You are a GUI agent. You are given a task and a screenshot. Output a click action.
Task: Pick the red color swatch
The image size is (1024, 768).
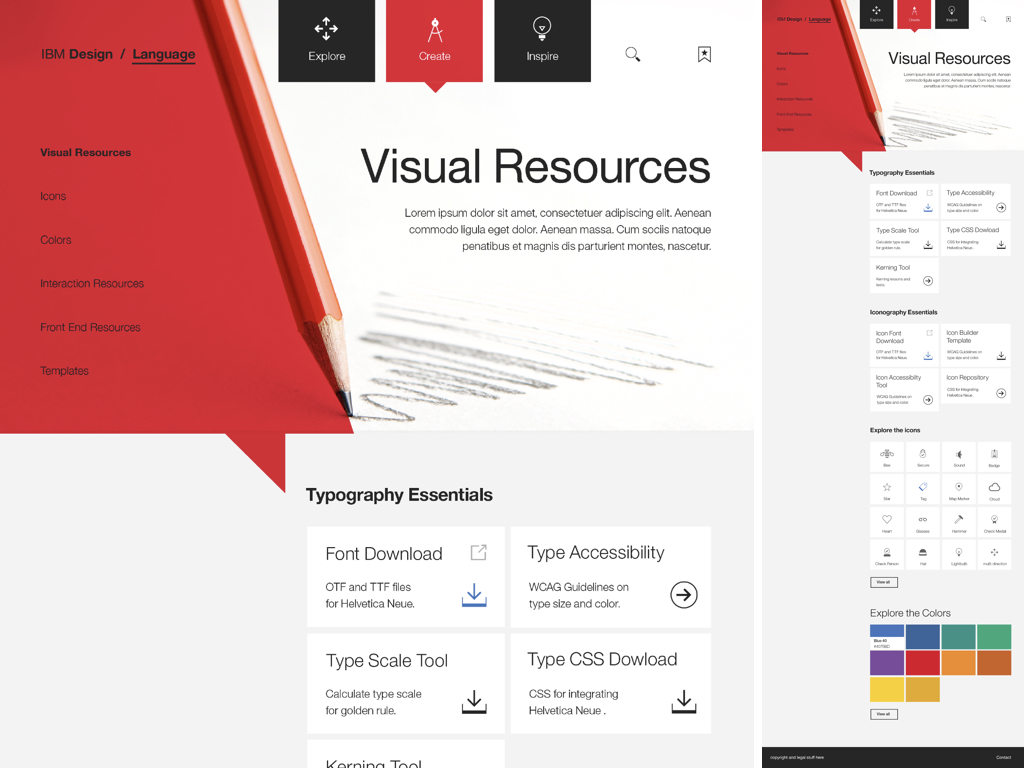[x=923, y=663]
